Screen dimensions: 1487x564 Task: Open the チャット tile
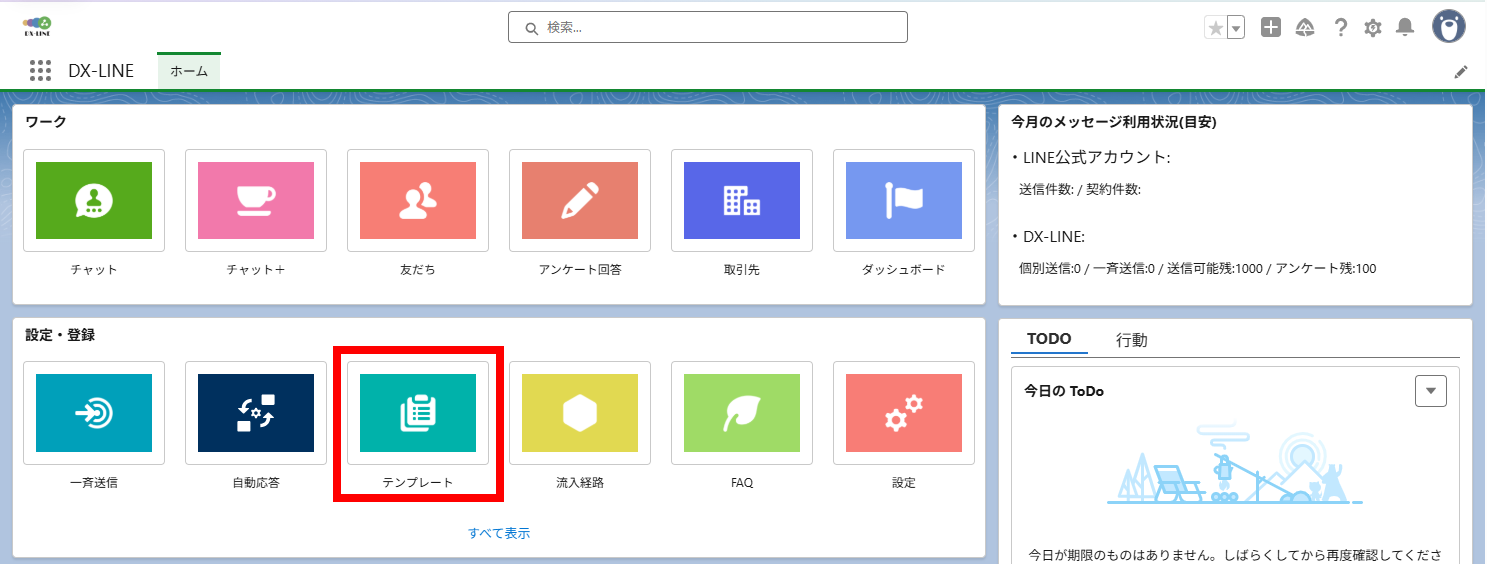[94, 201]
